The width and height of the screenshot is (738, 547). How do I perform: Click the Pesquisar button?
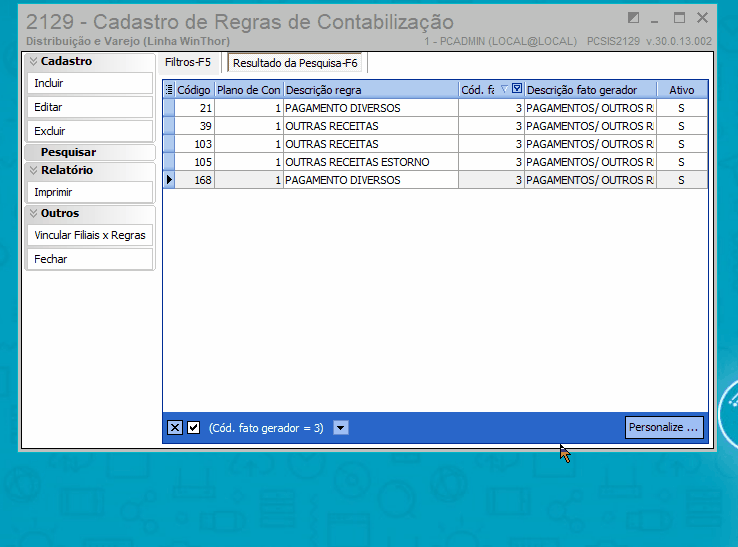pos(90,152)
